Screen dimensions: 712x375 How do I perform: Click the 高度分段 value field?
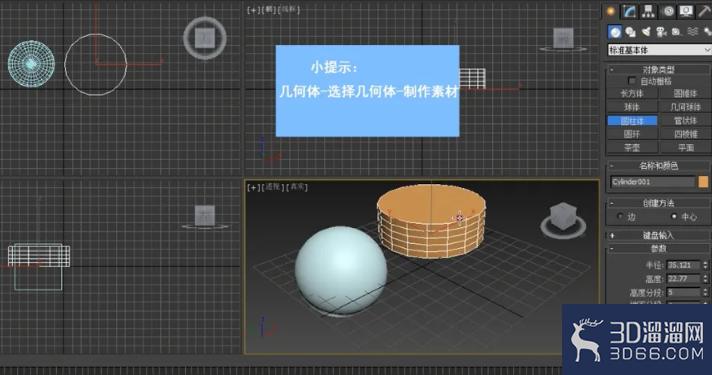(x=684, y=292)
